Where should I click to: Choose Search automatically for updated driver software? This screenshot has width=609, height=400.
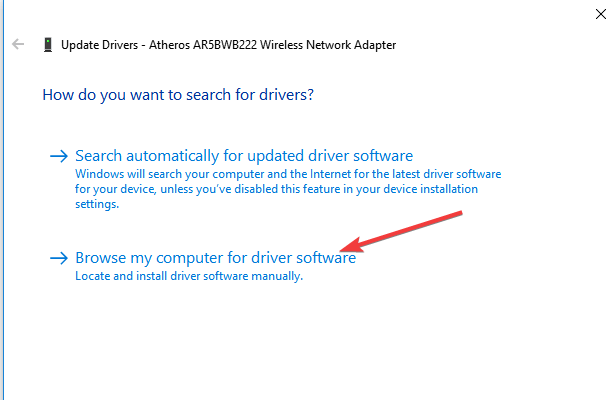[x=244, y=156]
